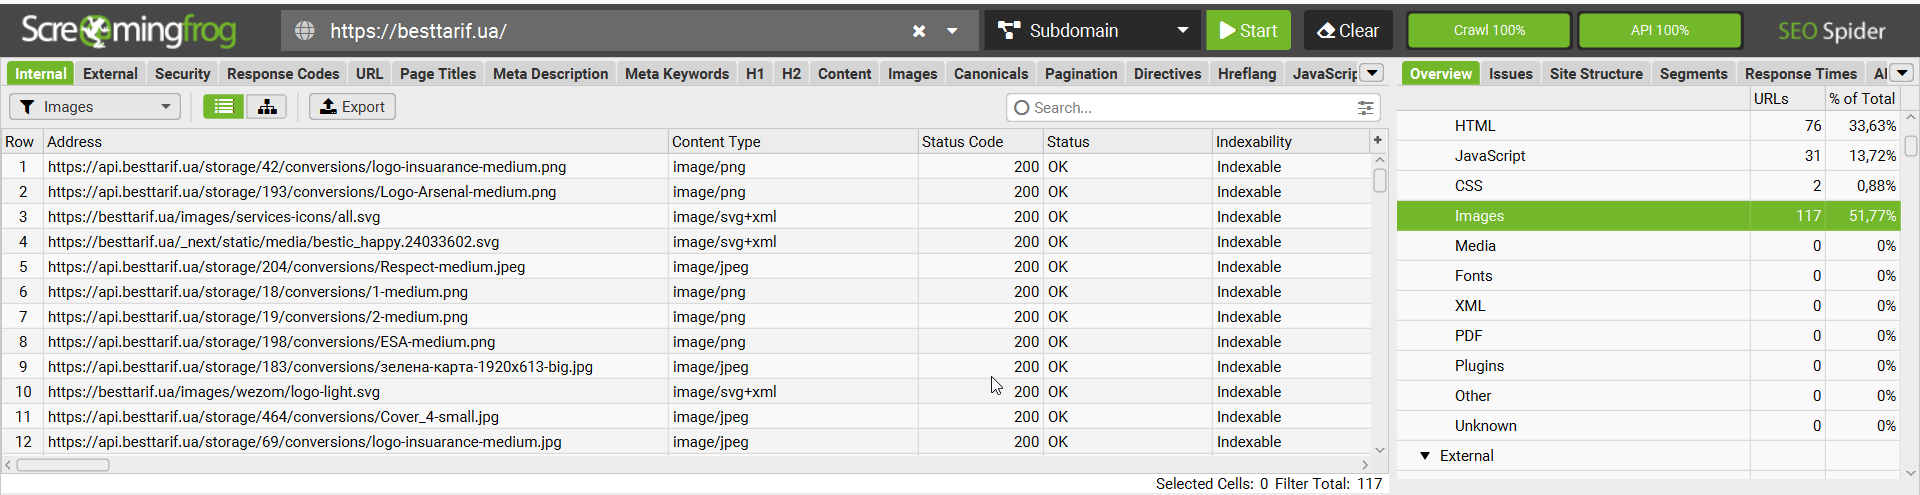
Task: Open the Response Codes tab
Action: pyautogui.click(x=283, y=73)
